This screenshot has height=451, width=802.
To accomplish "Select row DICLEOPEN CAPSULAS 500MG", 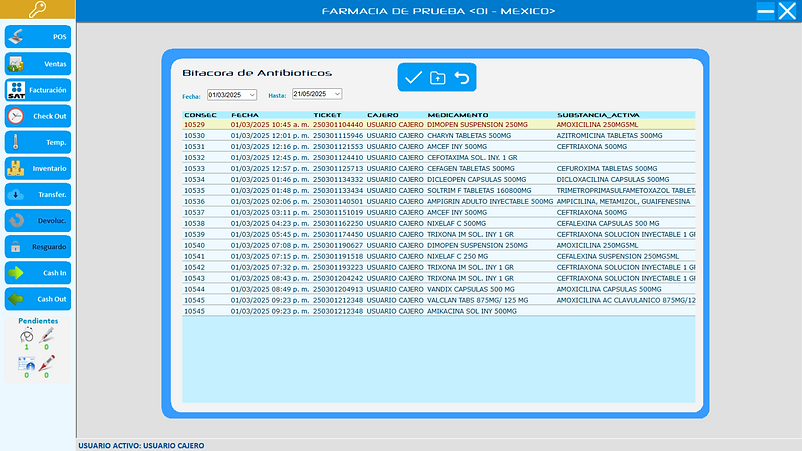I will tap(438, 179).
